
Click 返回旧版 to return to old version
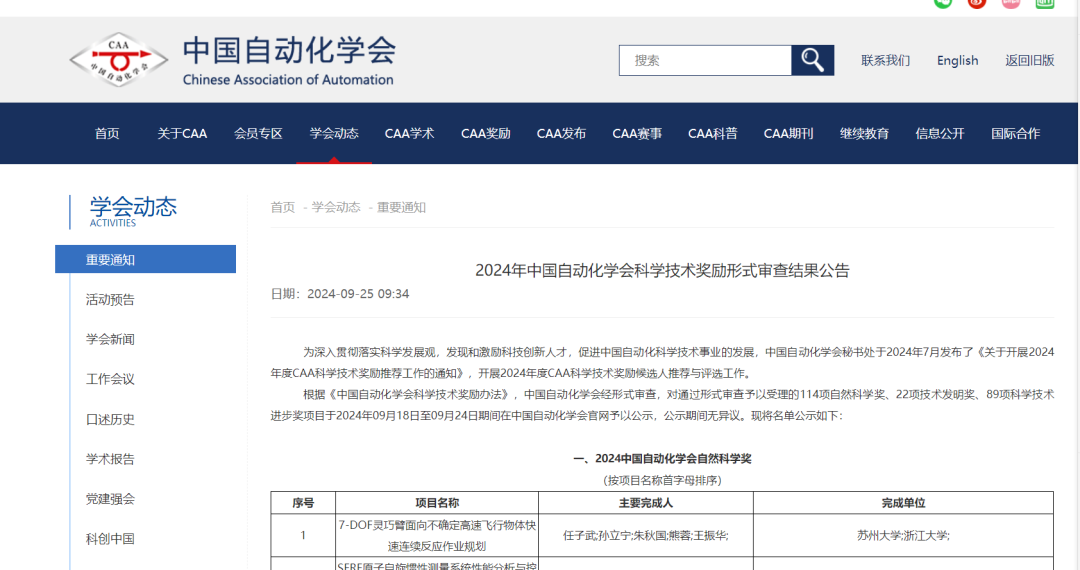(1030, 61)
